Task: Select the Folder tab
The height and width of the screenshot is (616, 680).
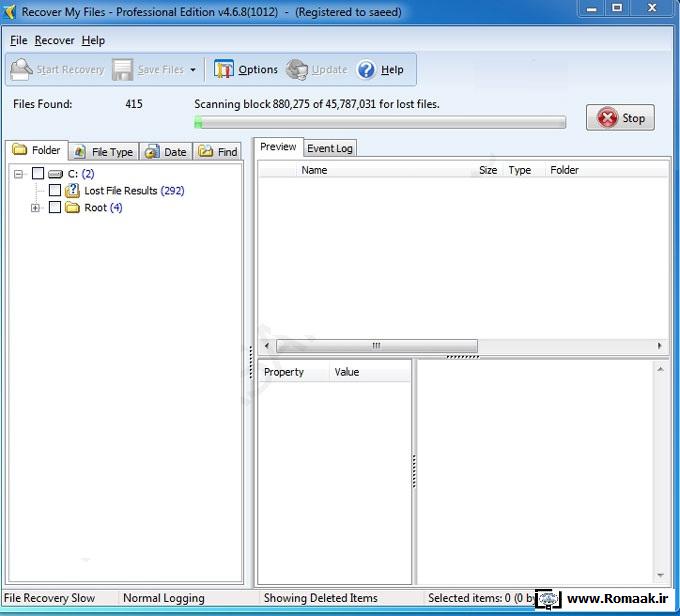Action: coord(37,150)
